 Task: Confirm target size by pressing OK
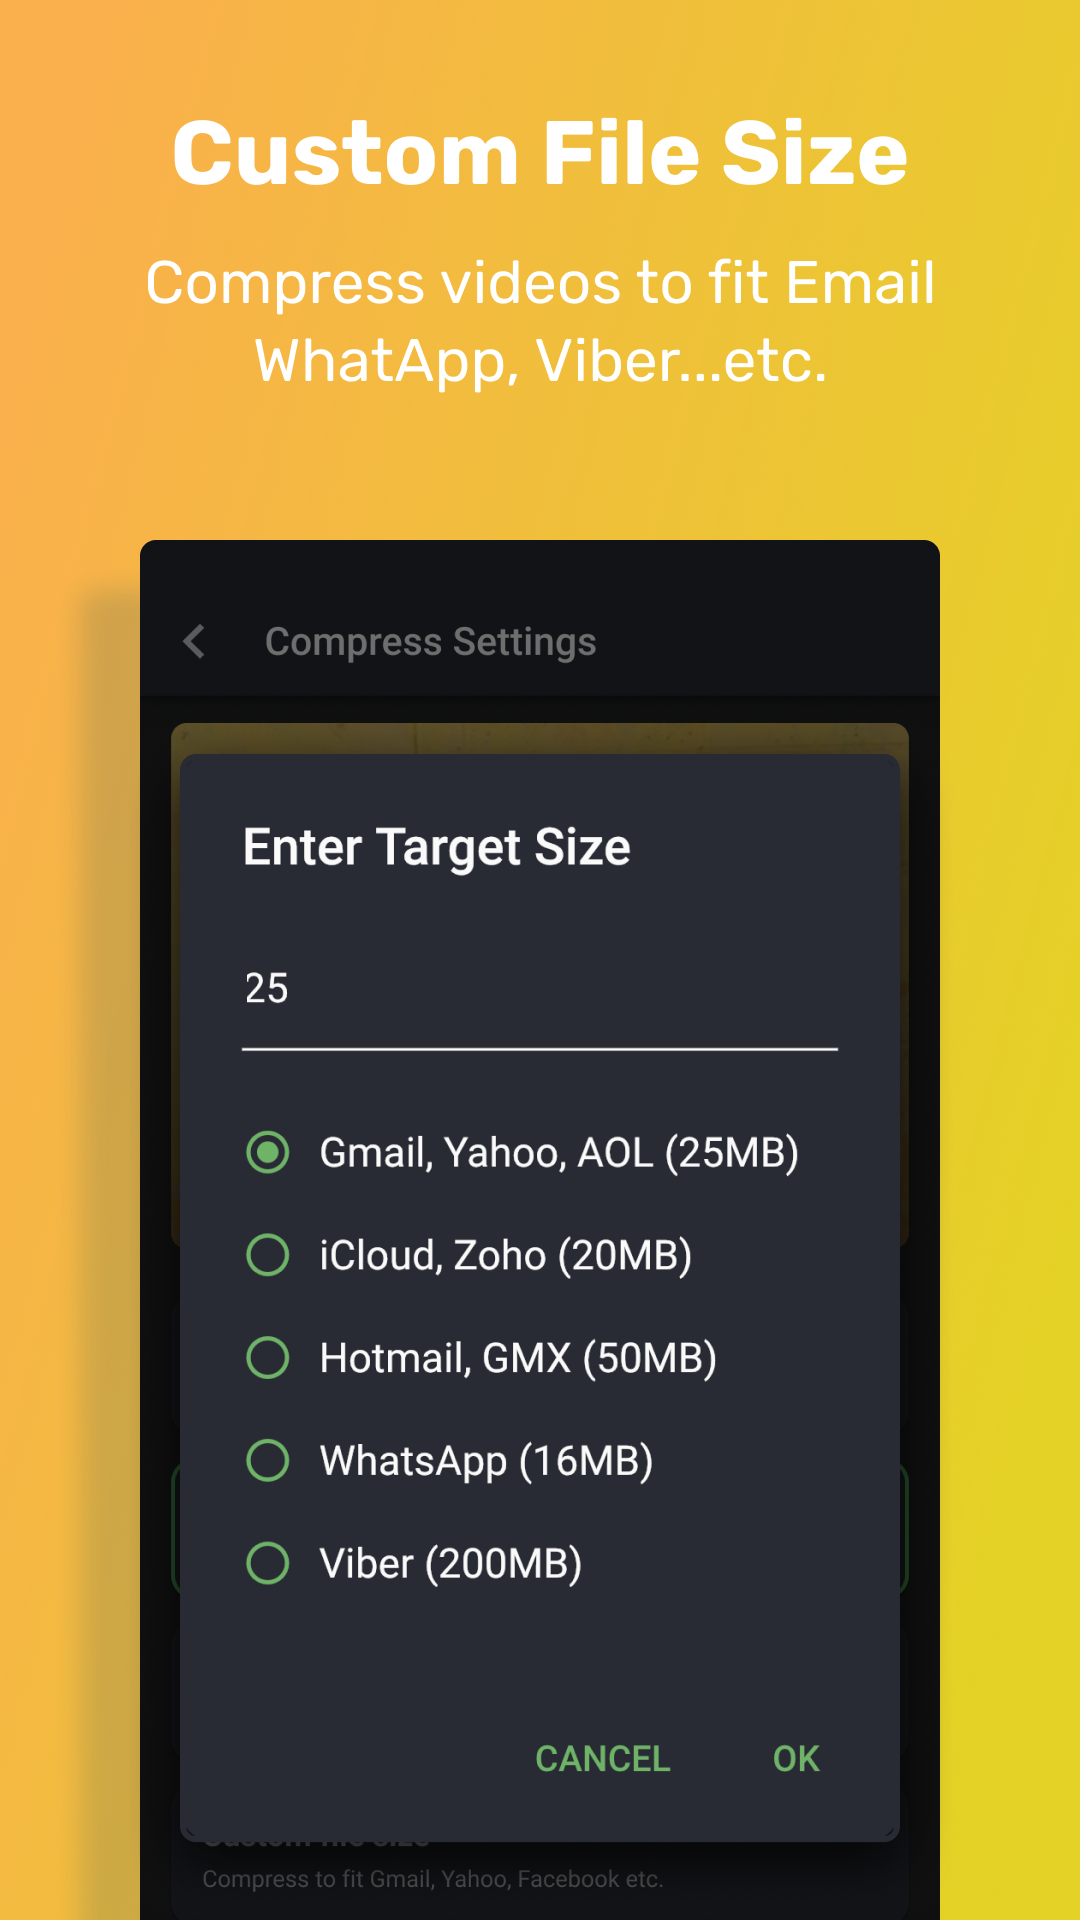[x=794, y=1758]
